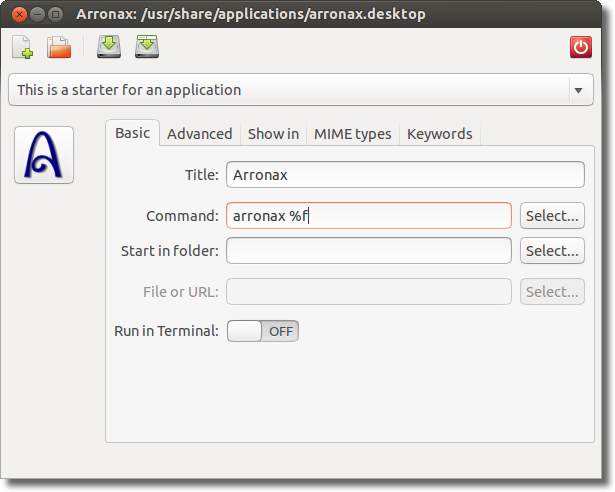Quit Arronax with the red power icon

(581, 47)
